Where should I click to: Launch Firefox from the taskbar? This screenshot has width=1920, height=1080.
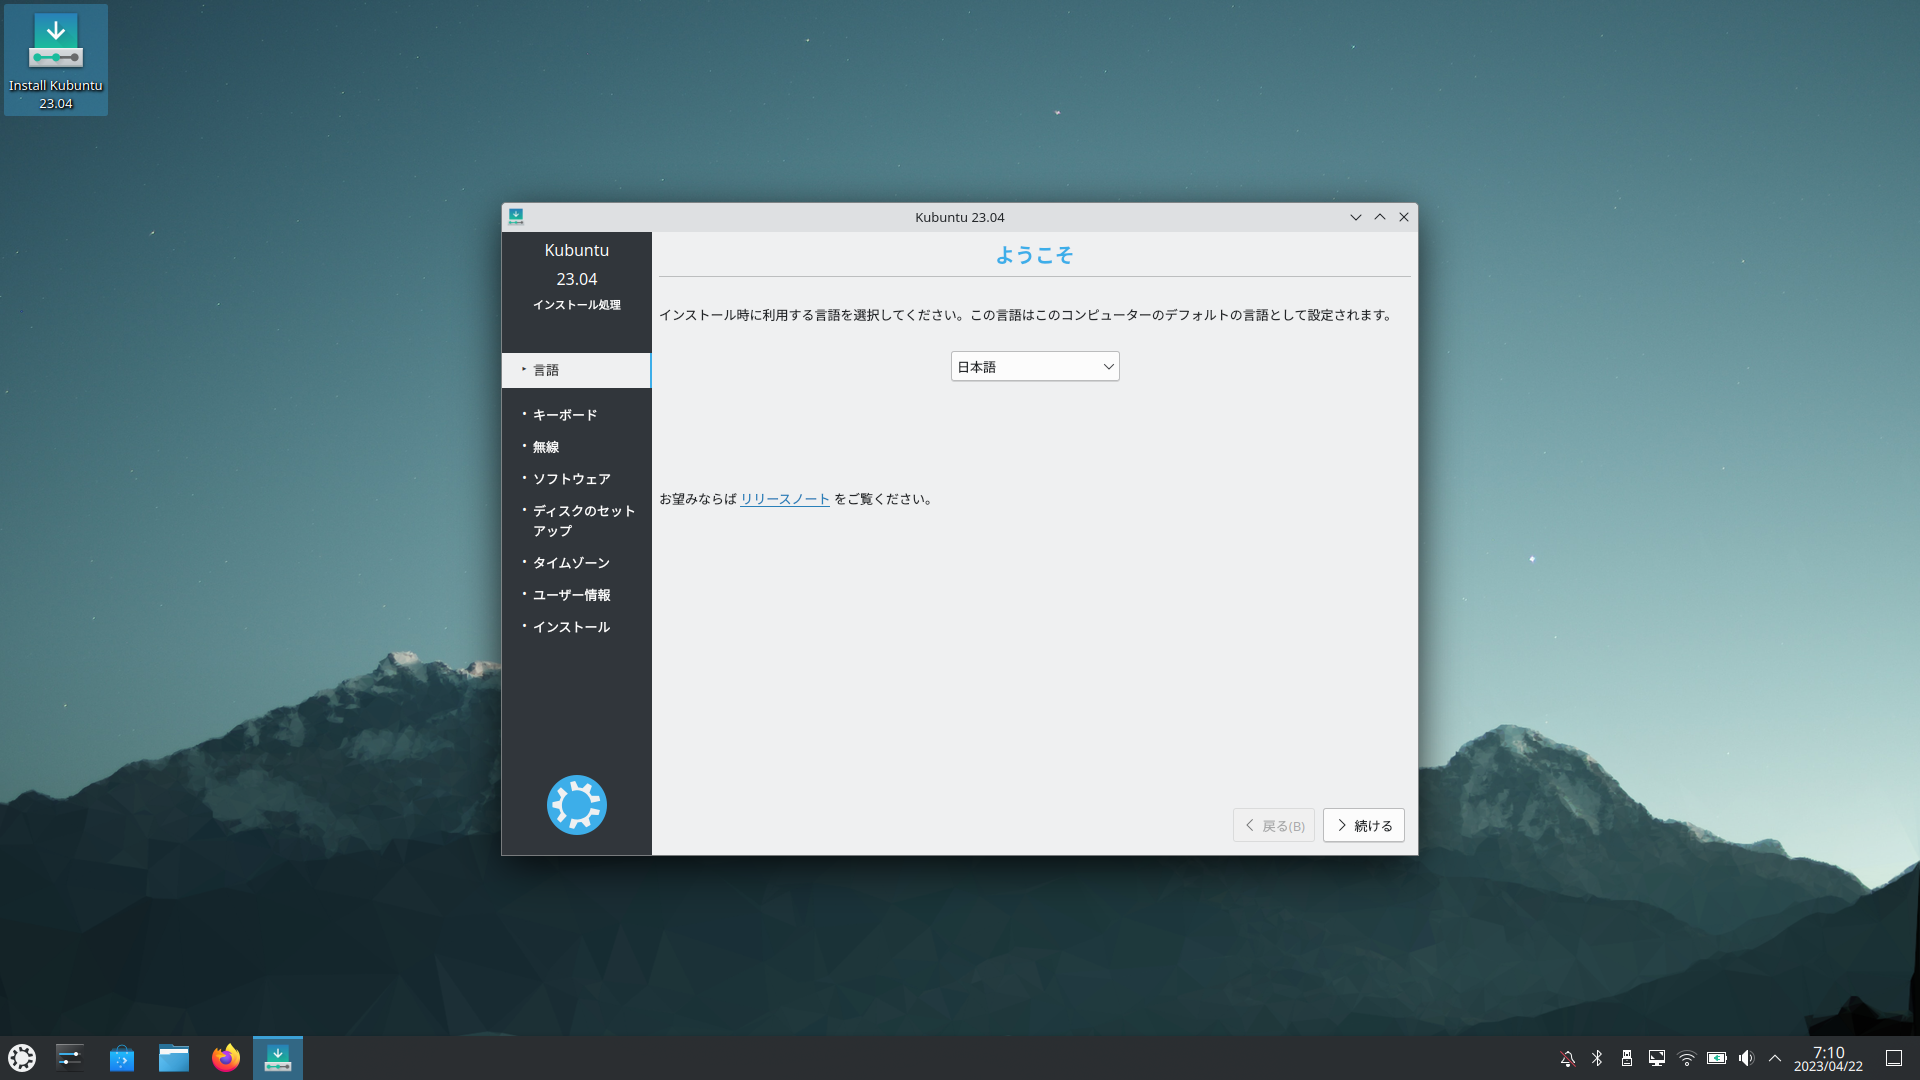(x=226, y=1057)
